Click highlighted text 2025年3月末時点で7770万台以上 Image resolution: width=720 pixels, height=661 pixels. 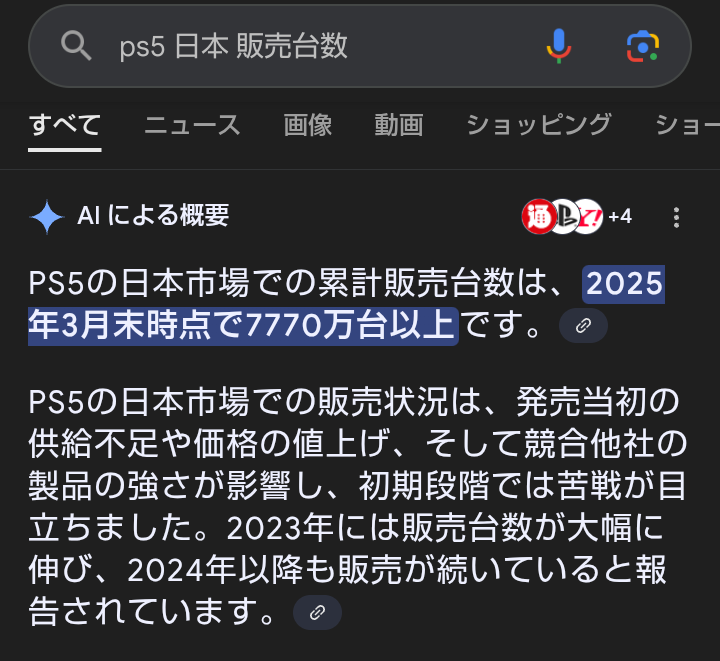(346, 305)
